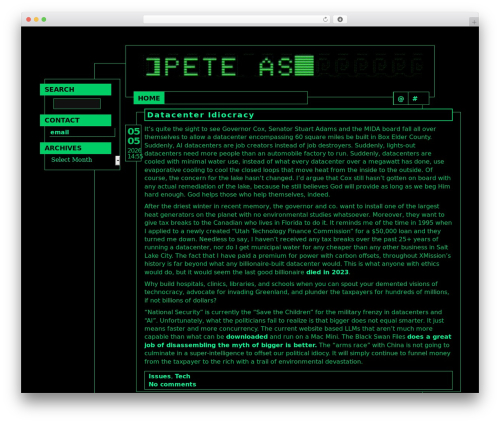
Task: Click the search input field
Action: [x=77, y=103]
